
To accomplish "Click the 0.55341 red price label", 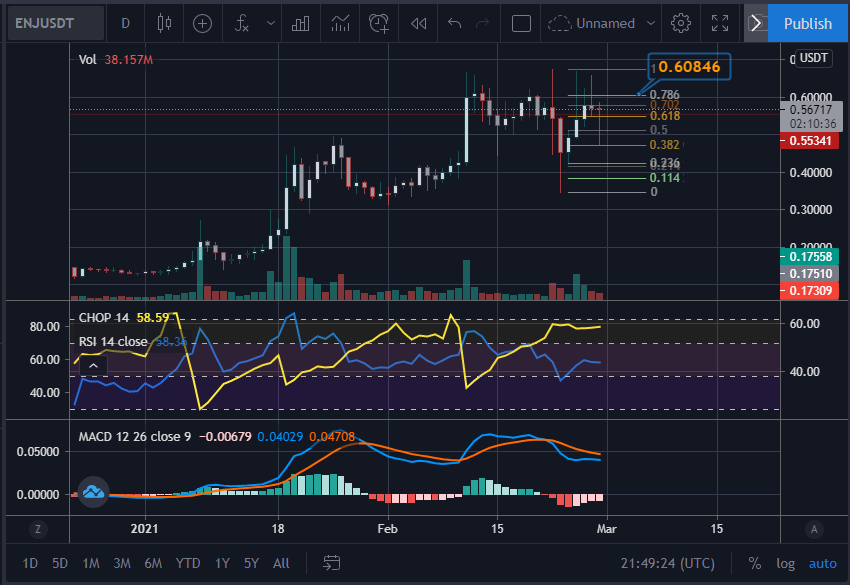I will tap(809, 141).
